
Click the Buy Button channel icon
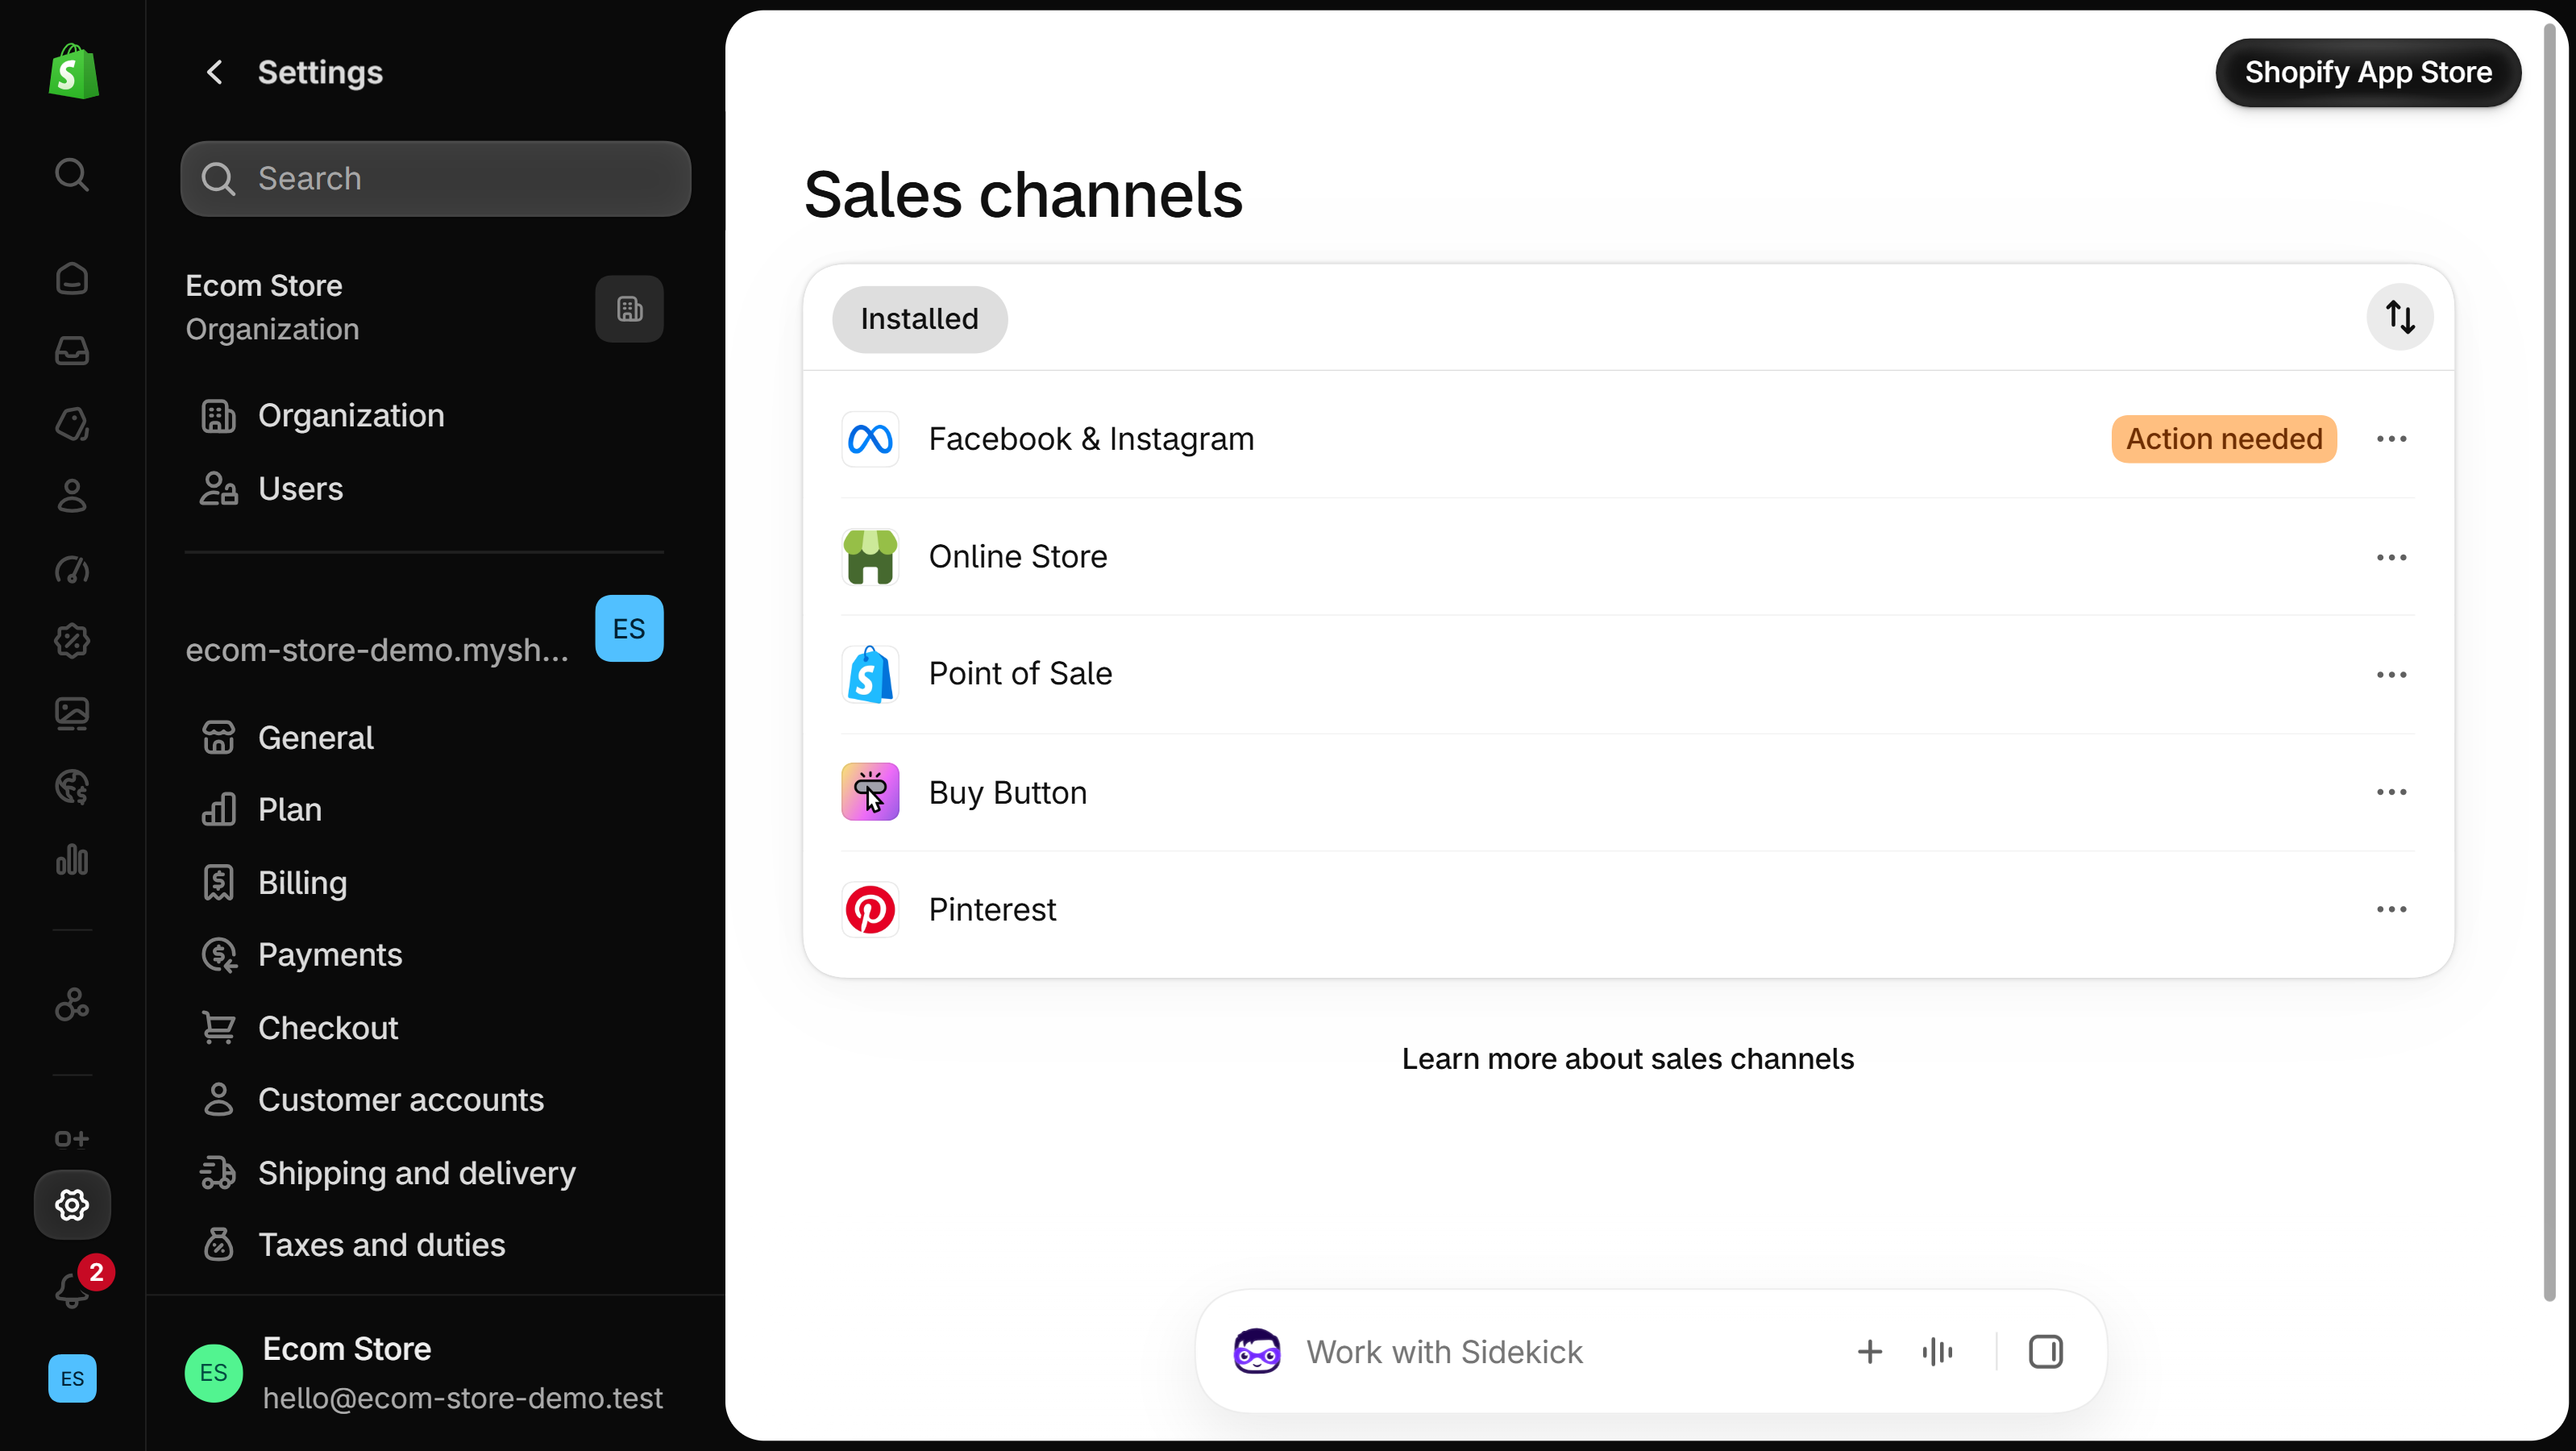pos(870,792)
